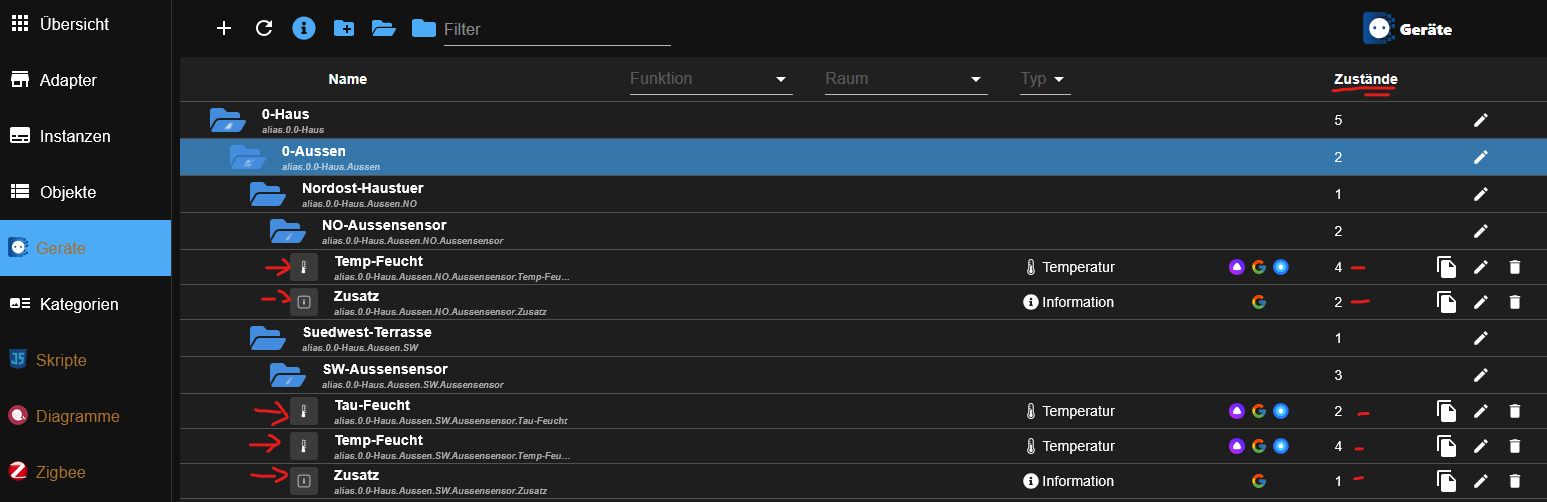Edit the NO-Aussensensor folder with the pencil
The image size is (1547, 502).
tap(1481, 231)
